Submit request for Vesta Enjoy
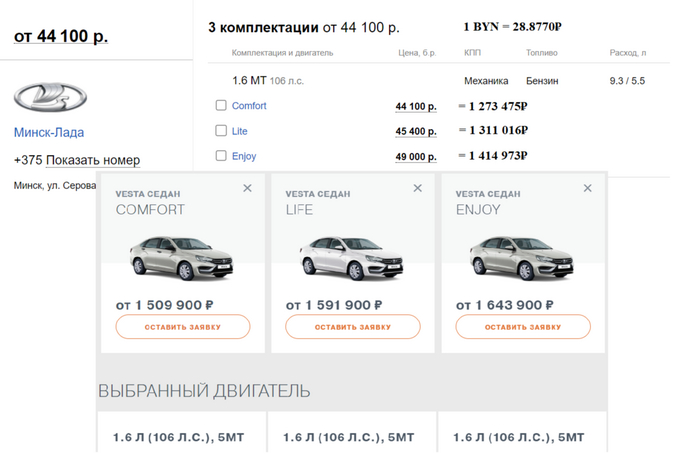Image resolution: width=700 pixels, height=454 pixels. pyautogui.click(x=523, y=327)
